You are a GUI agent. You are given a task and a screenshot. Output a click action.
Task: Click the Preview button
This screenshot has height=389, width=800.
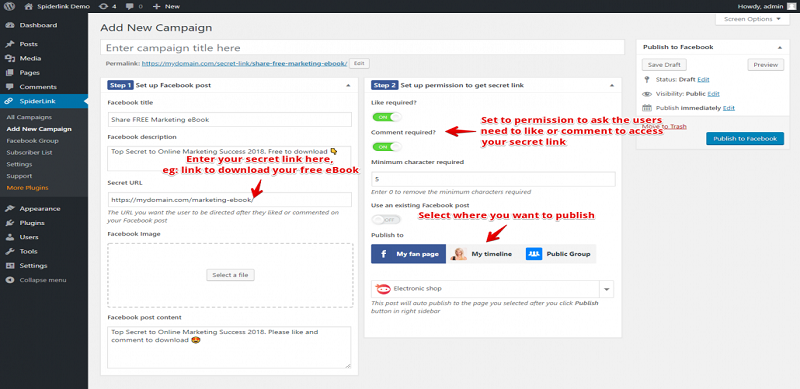coord(765,65)
